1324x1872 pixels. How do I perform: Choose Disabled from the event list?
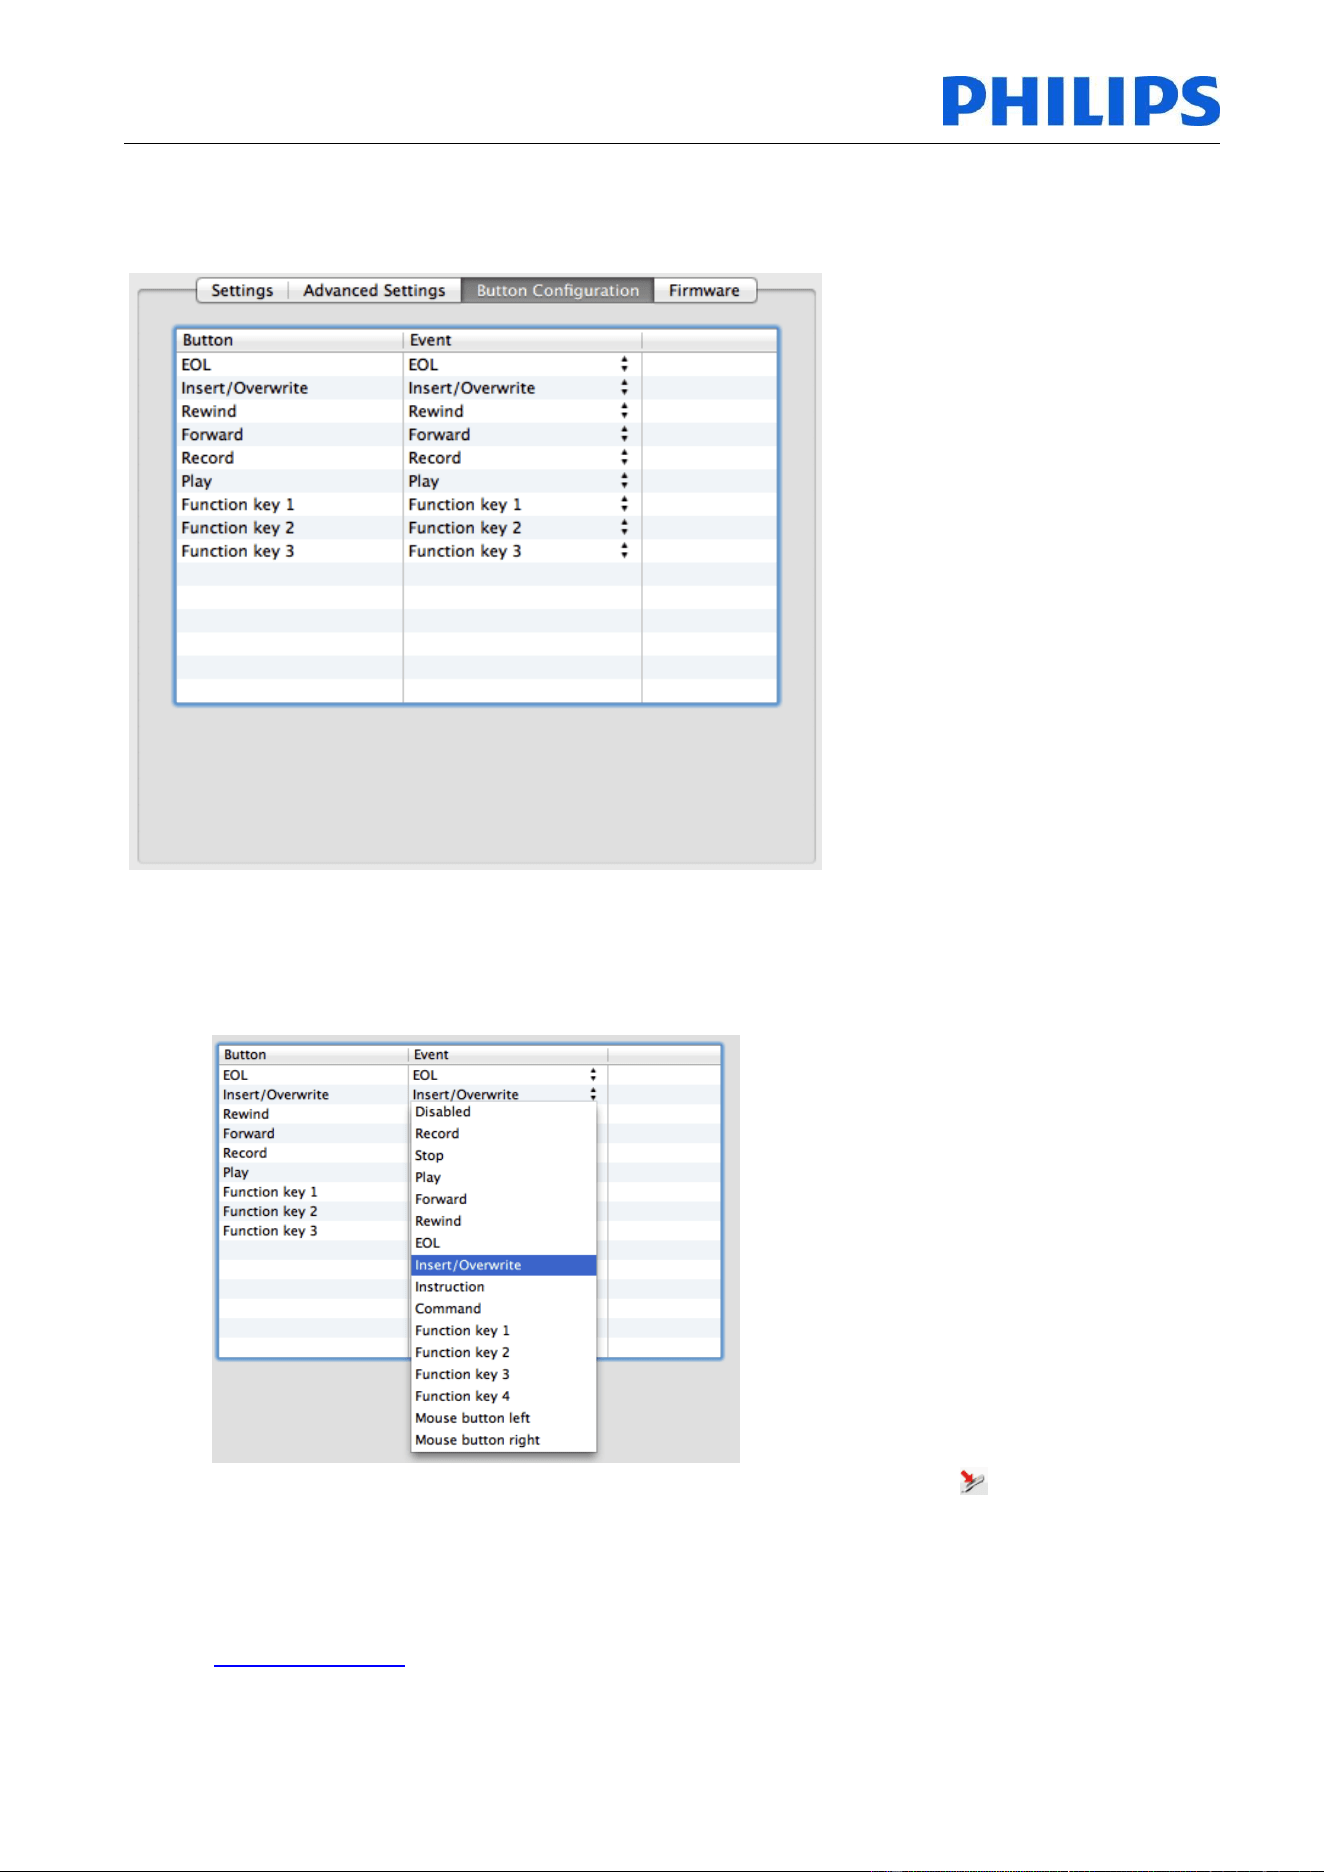coord(503,1112)
